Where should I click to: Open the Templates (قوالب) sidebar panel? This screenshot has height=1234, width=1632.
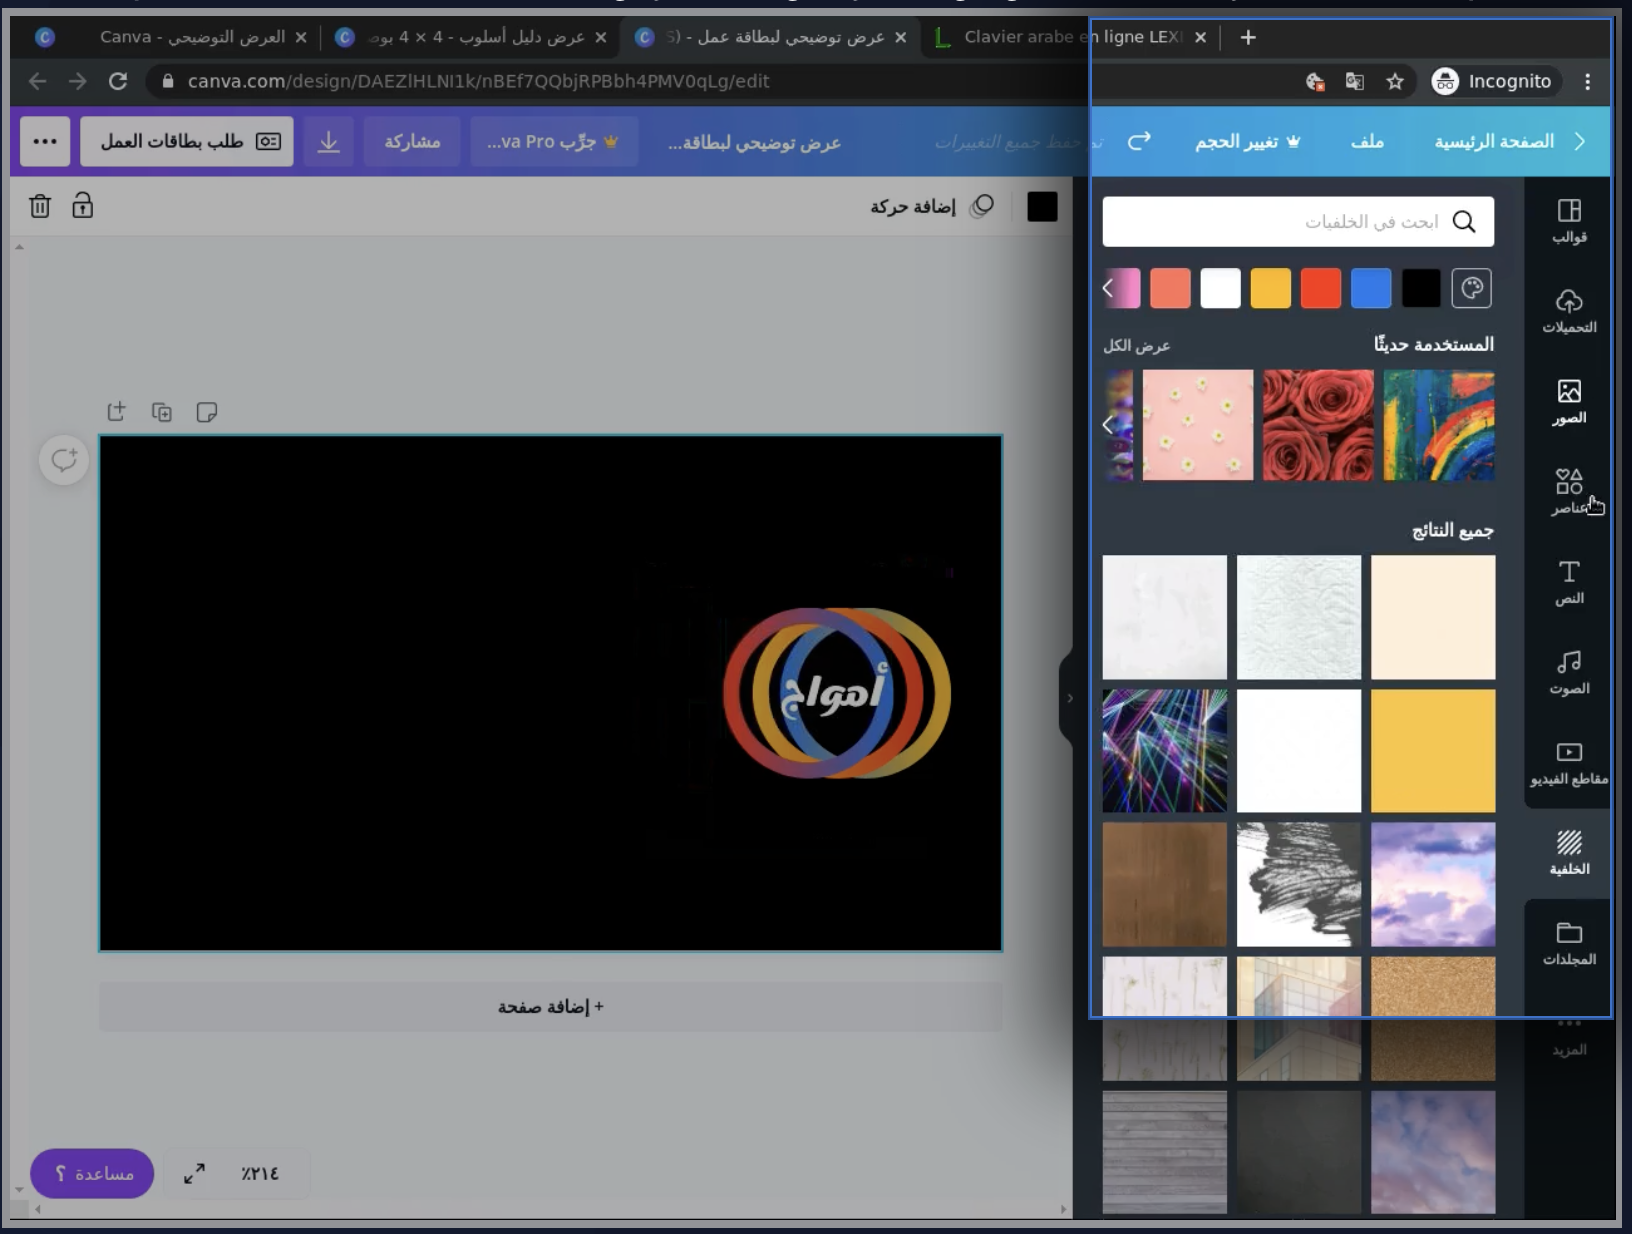(x=1568, y=221)
